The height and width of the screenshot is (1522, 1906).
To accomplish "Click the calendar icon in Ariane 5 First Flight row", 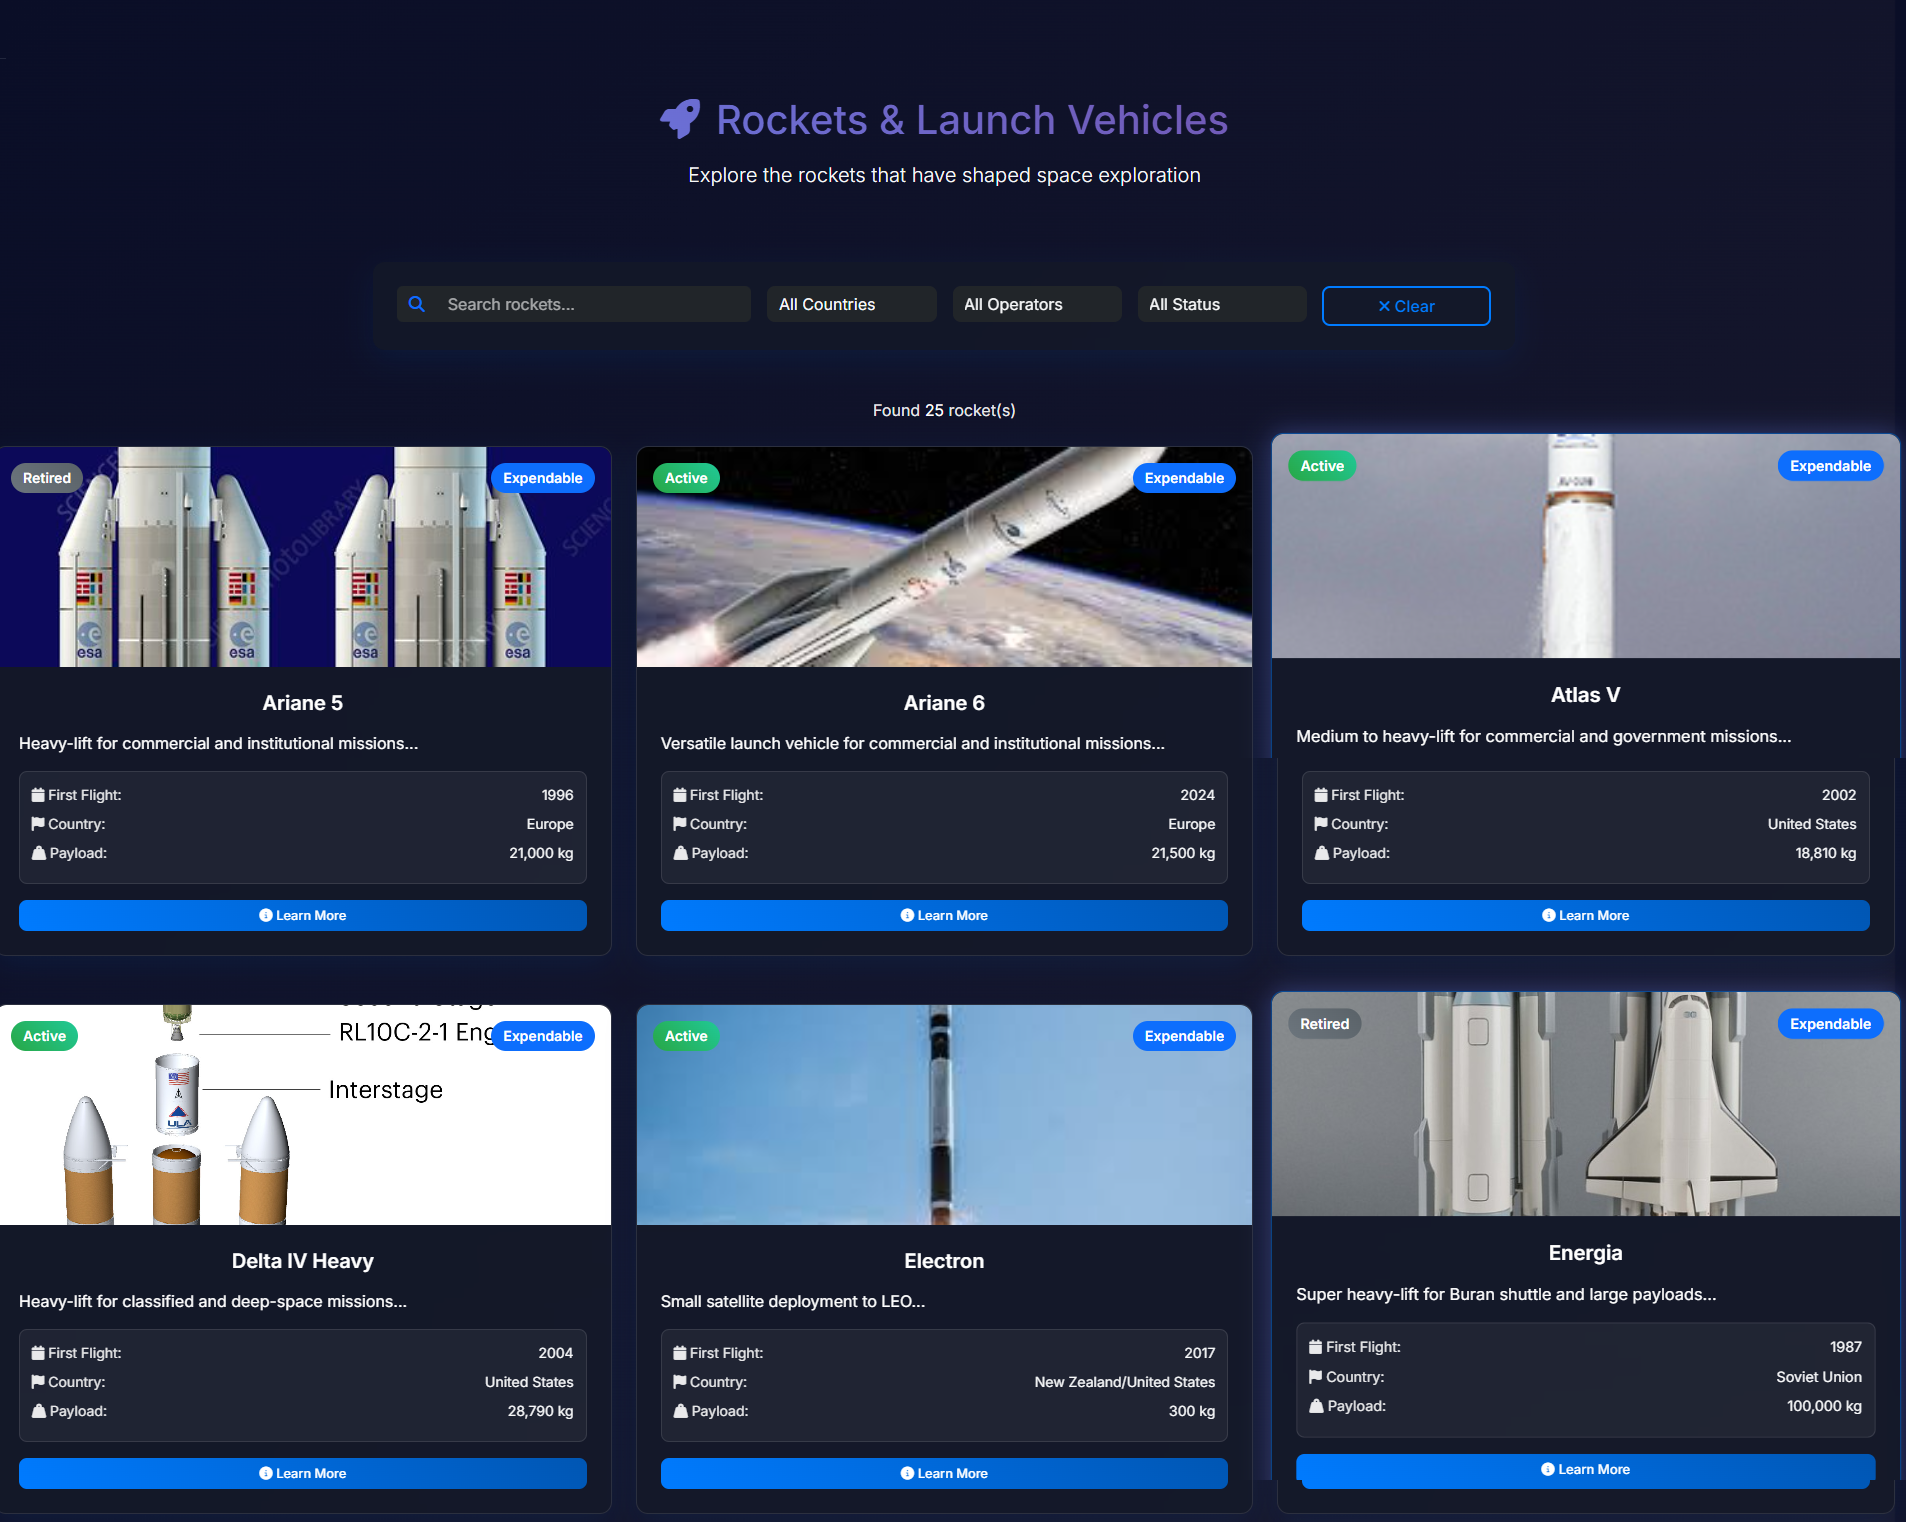I will pos(38,795).
